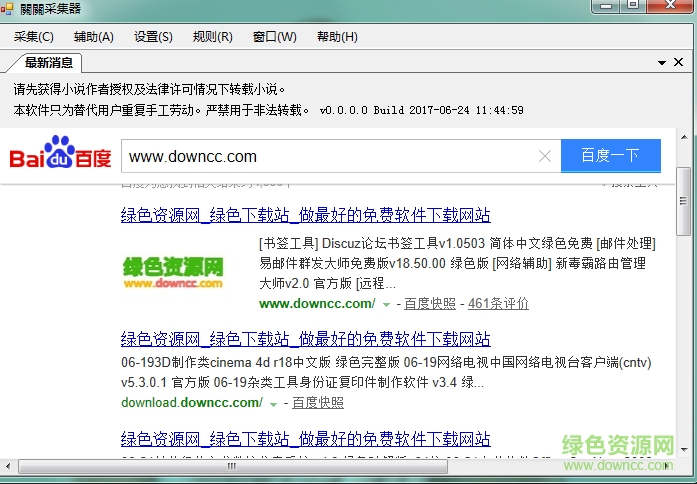
Task: Expand the arrow next to www.downcc.com/
Action: click(386, 304)
